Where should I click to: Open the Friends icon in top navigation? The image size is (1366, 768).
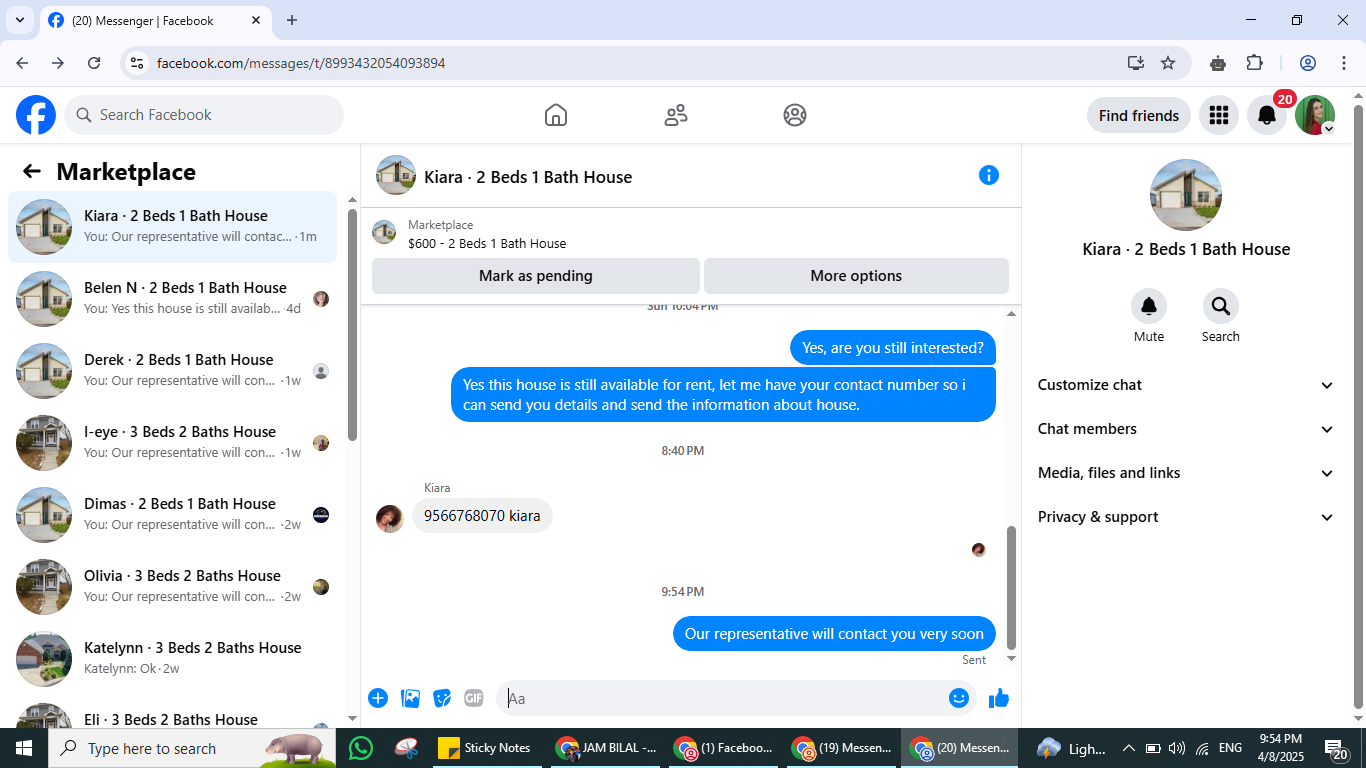[x=676, y=115]
